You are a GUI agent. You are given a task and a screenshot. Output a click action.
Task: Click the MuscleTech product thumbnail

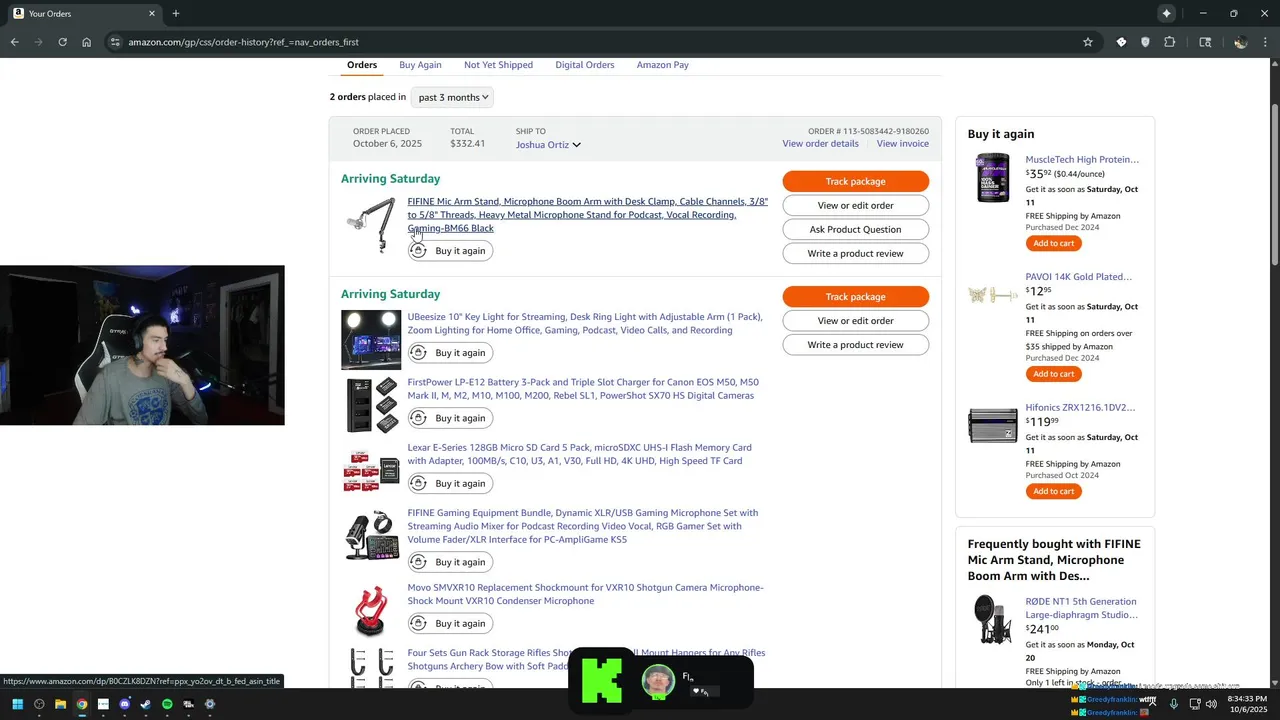point(993,179)
